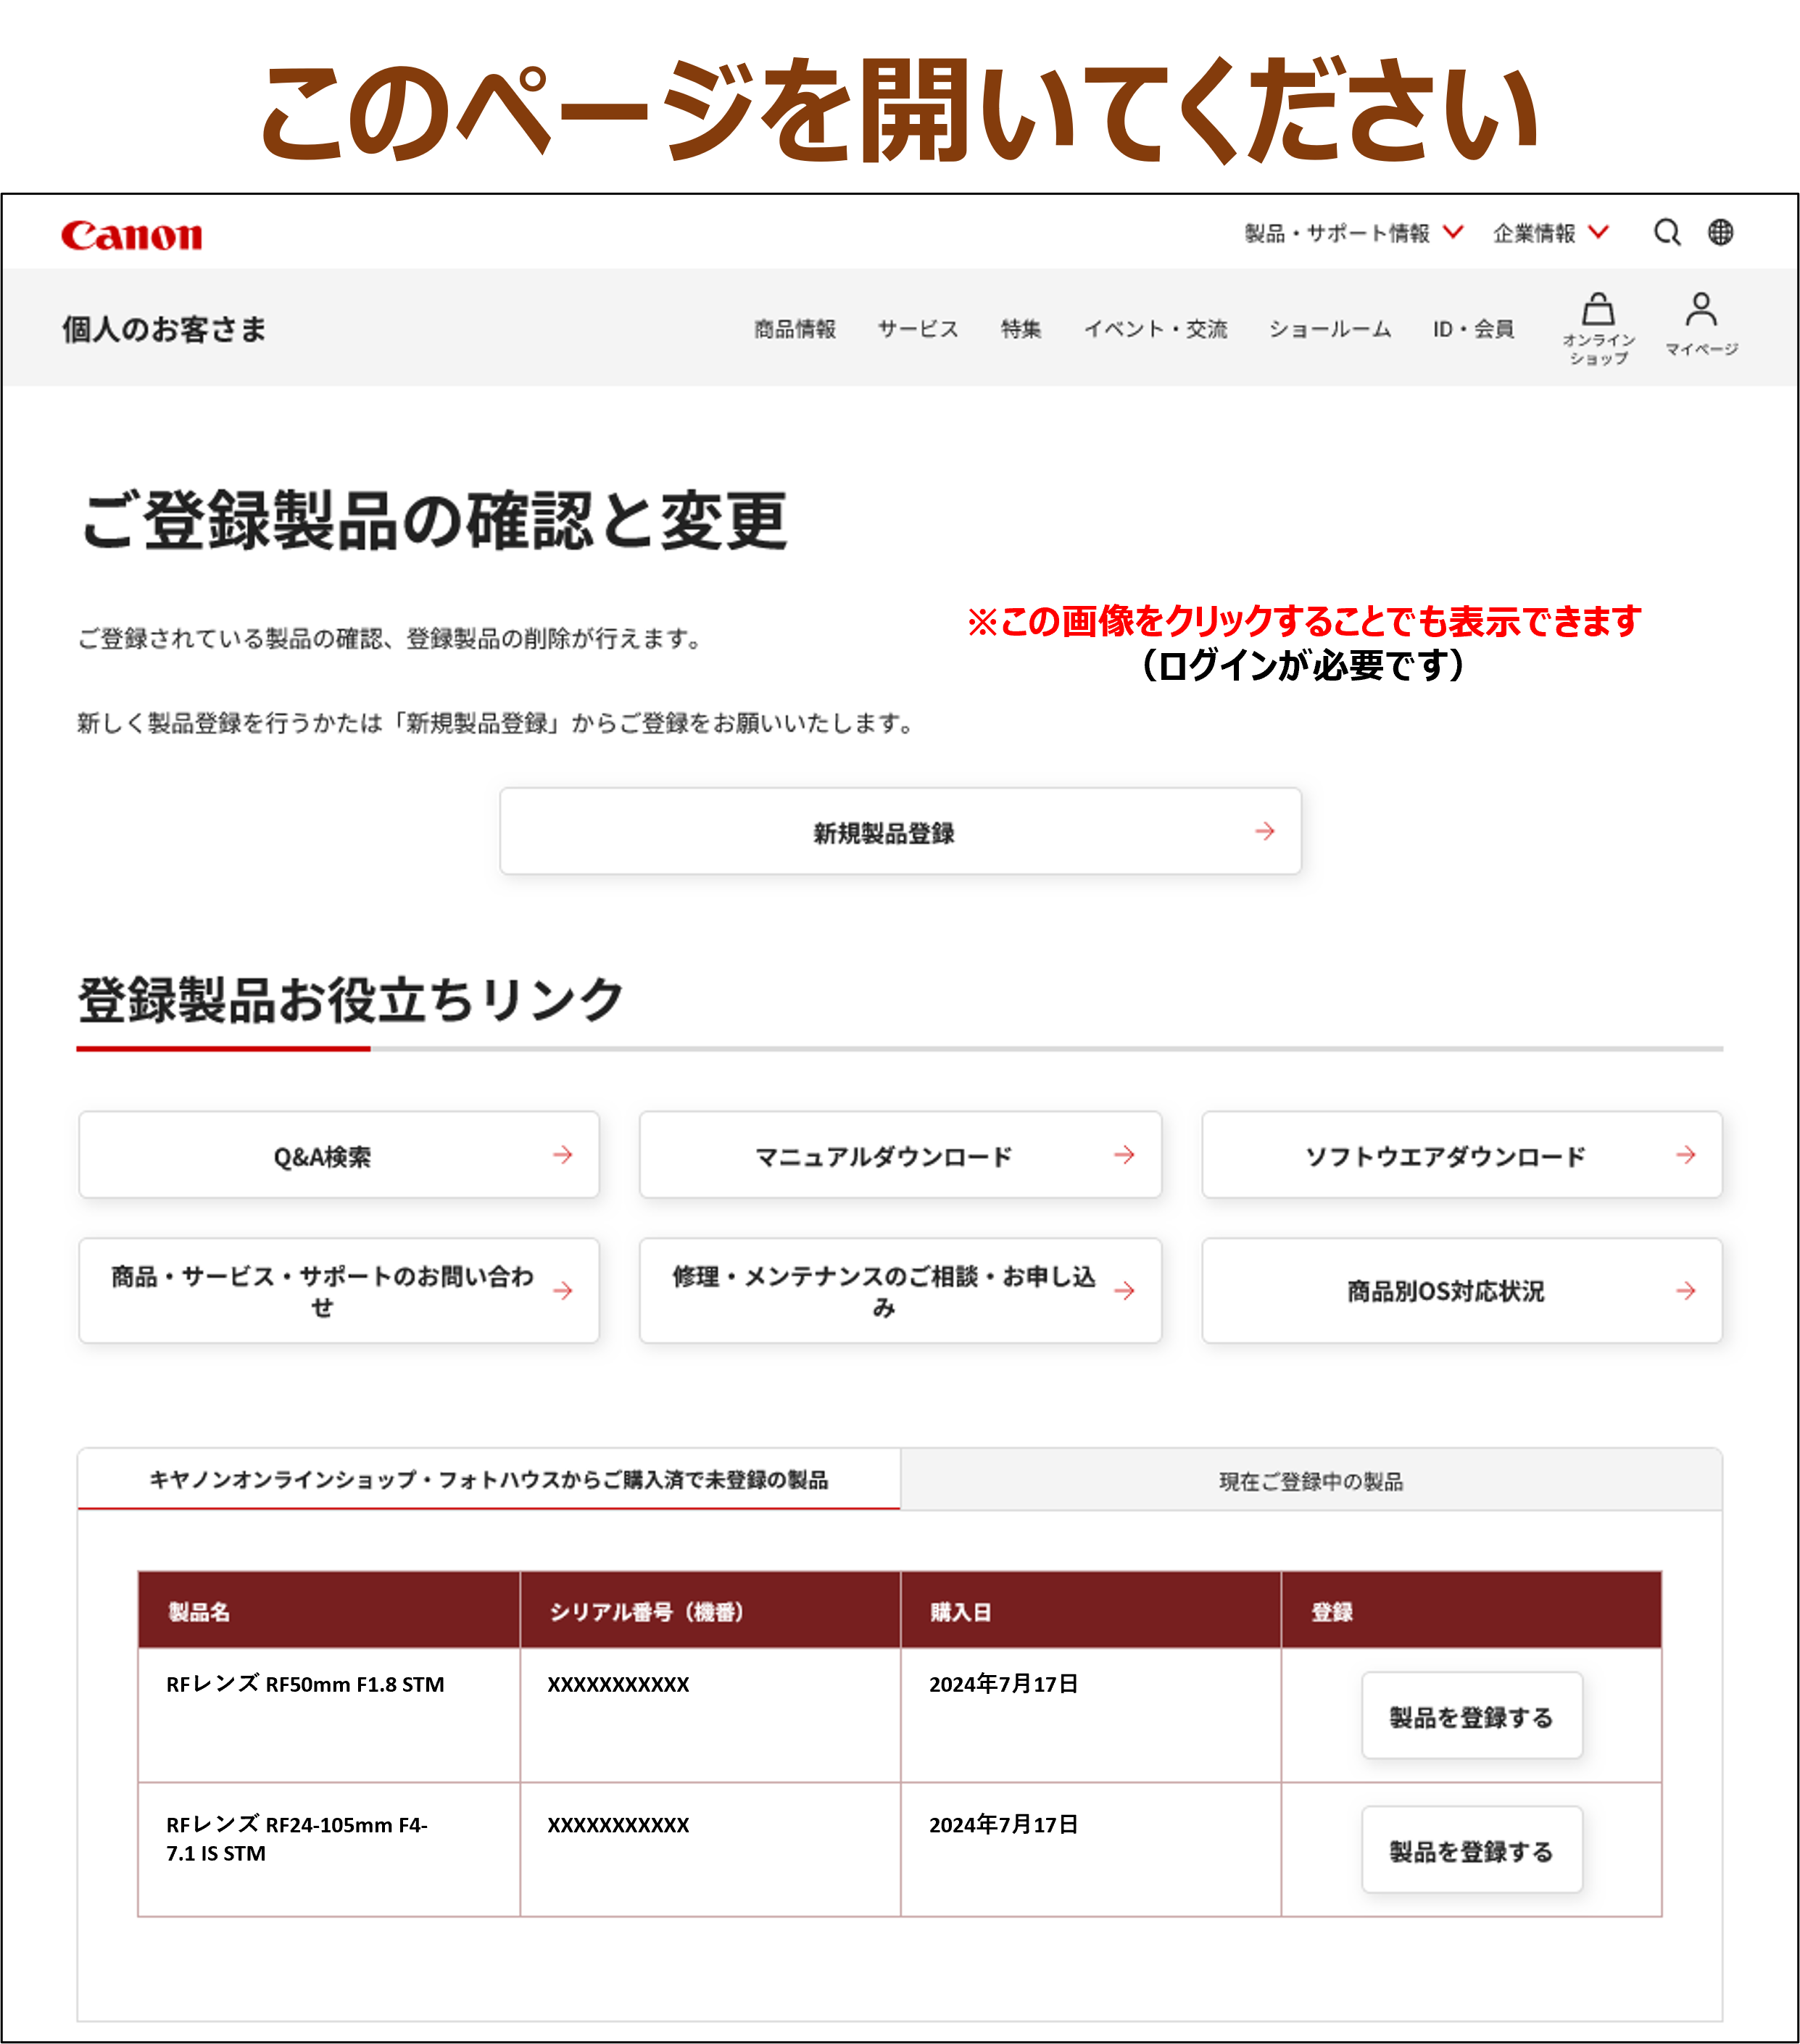Click 登録製品お役立ちリンク section heading
Viewport: 1800px width, 2044px height.
click(351, 1000)
